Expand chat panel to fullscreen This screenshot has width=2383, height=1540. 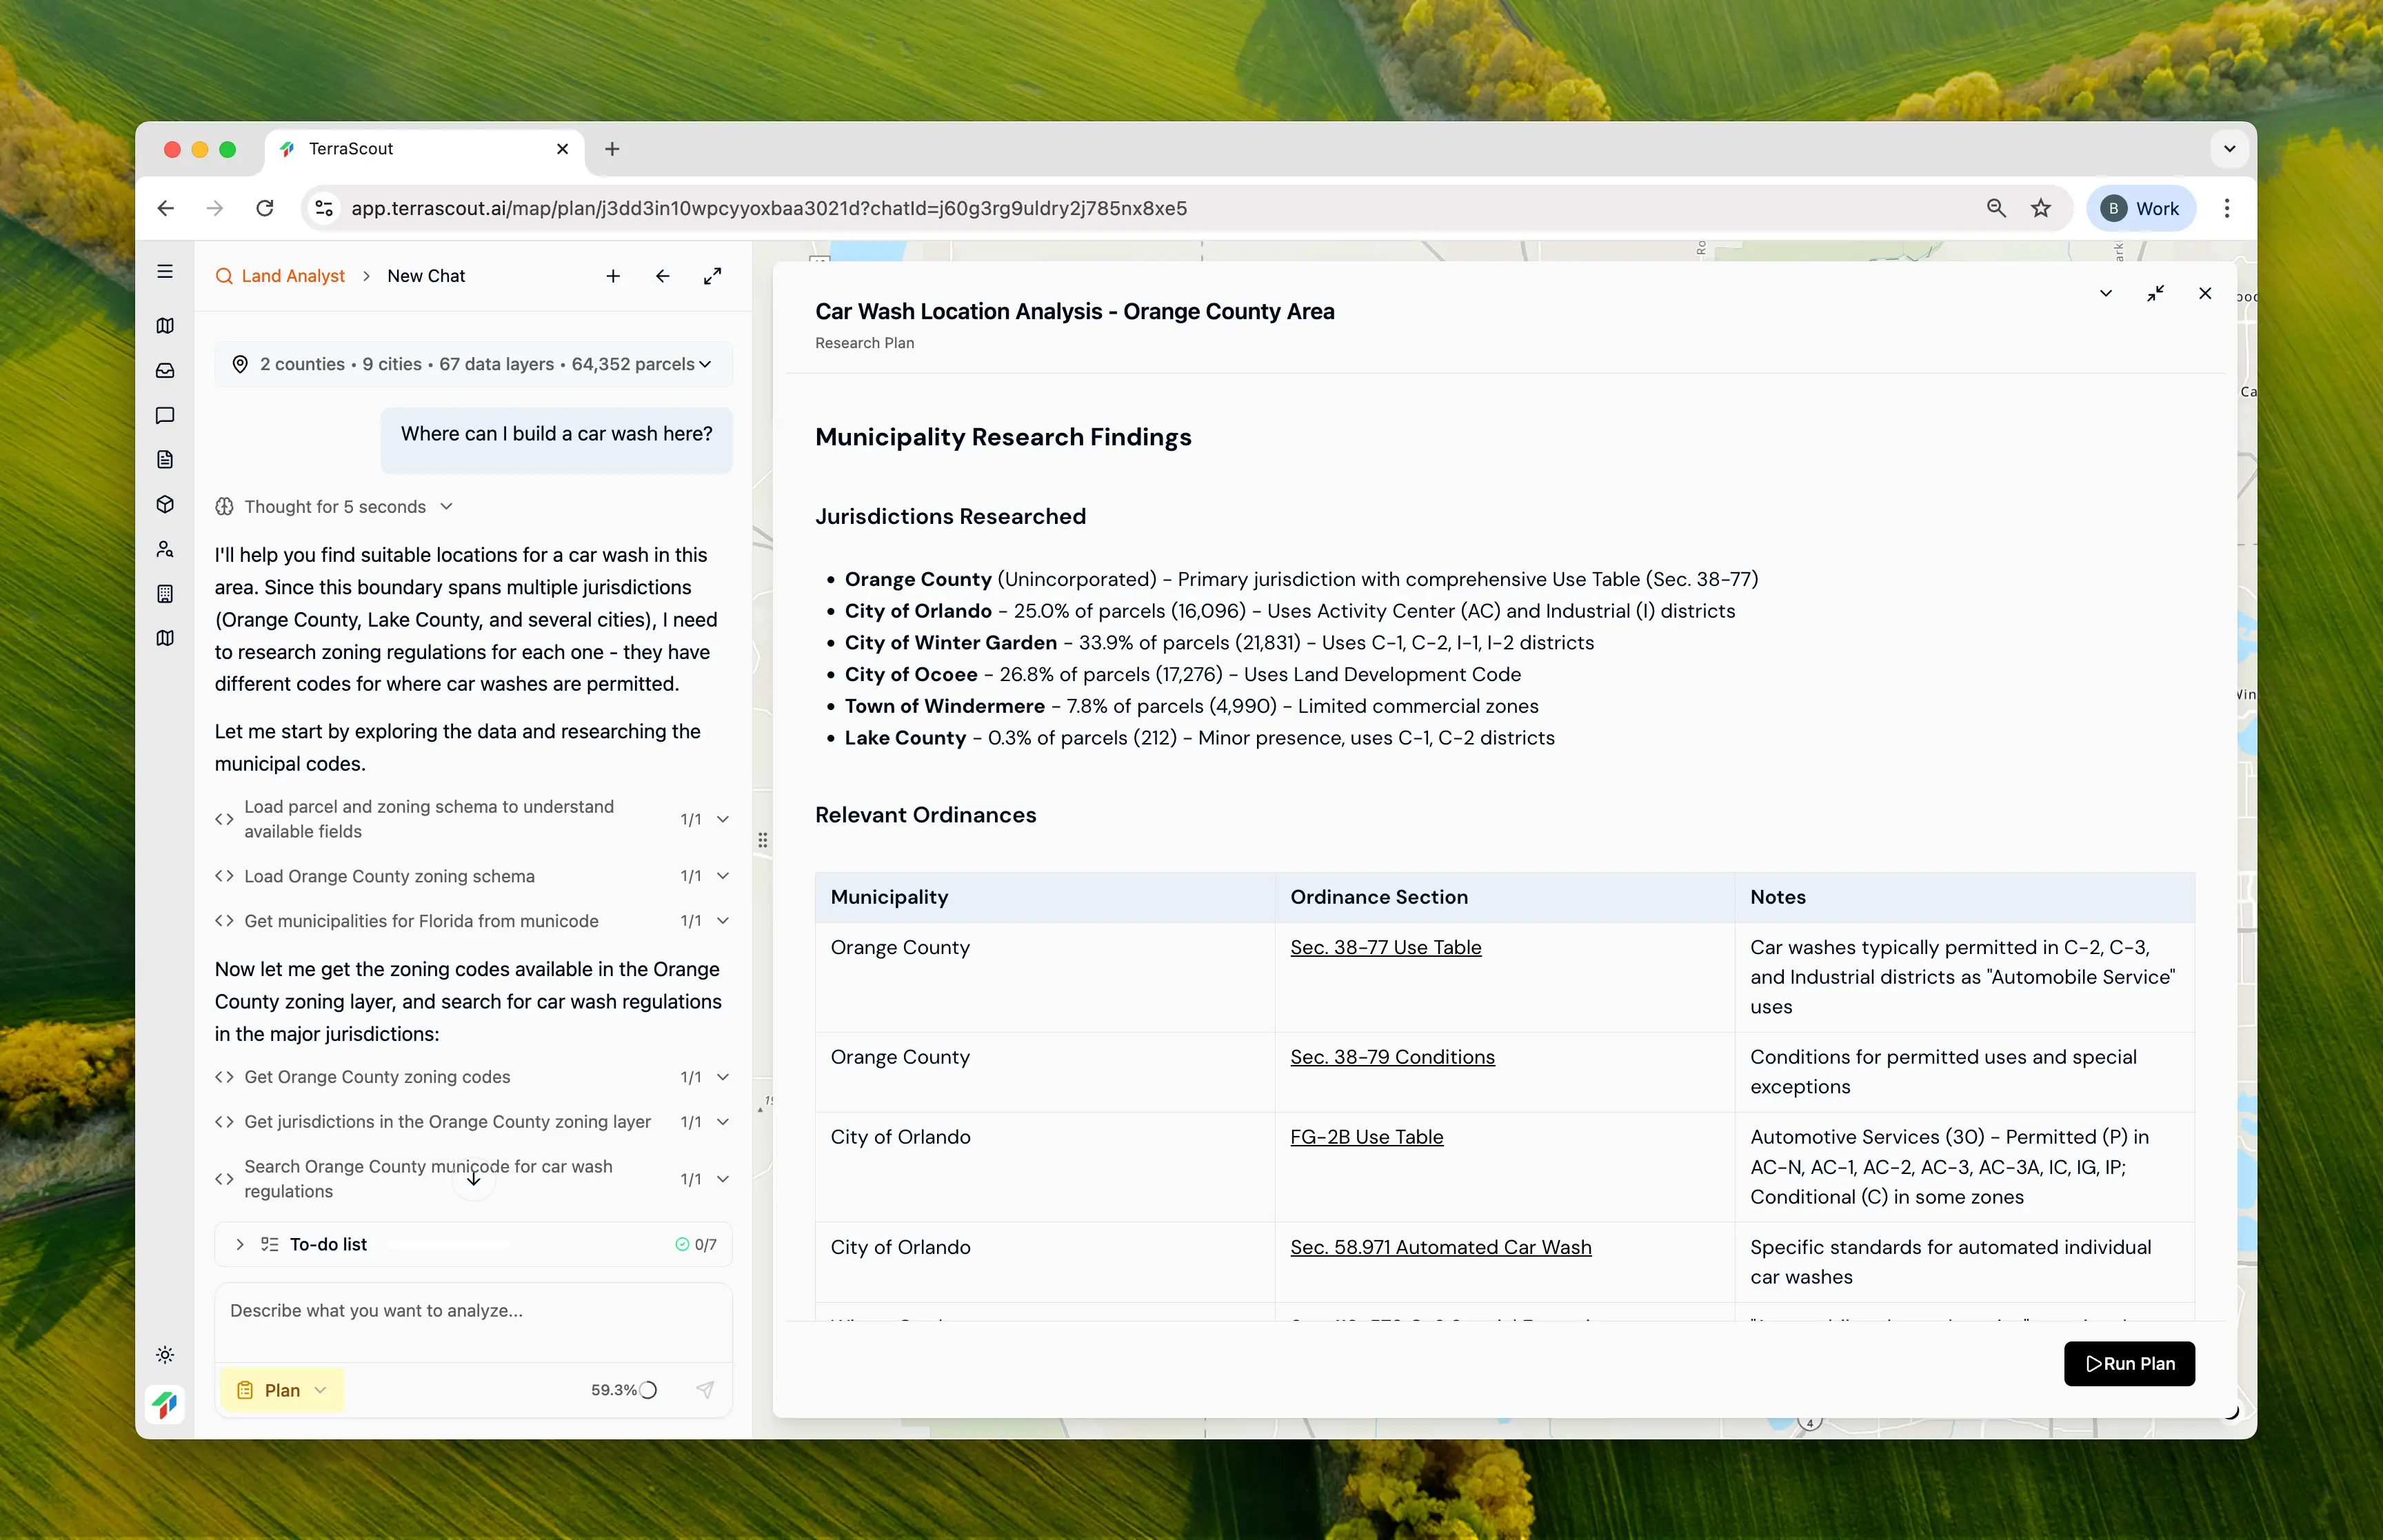tap(712, 276)
